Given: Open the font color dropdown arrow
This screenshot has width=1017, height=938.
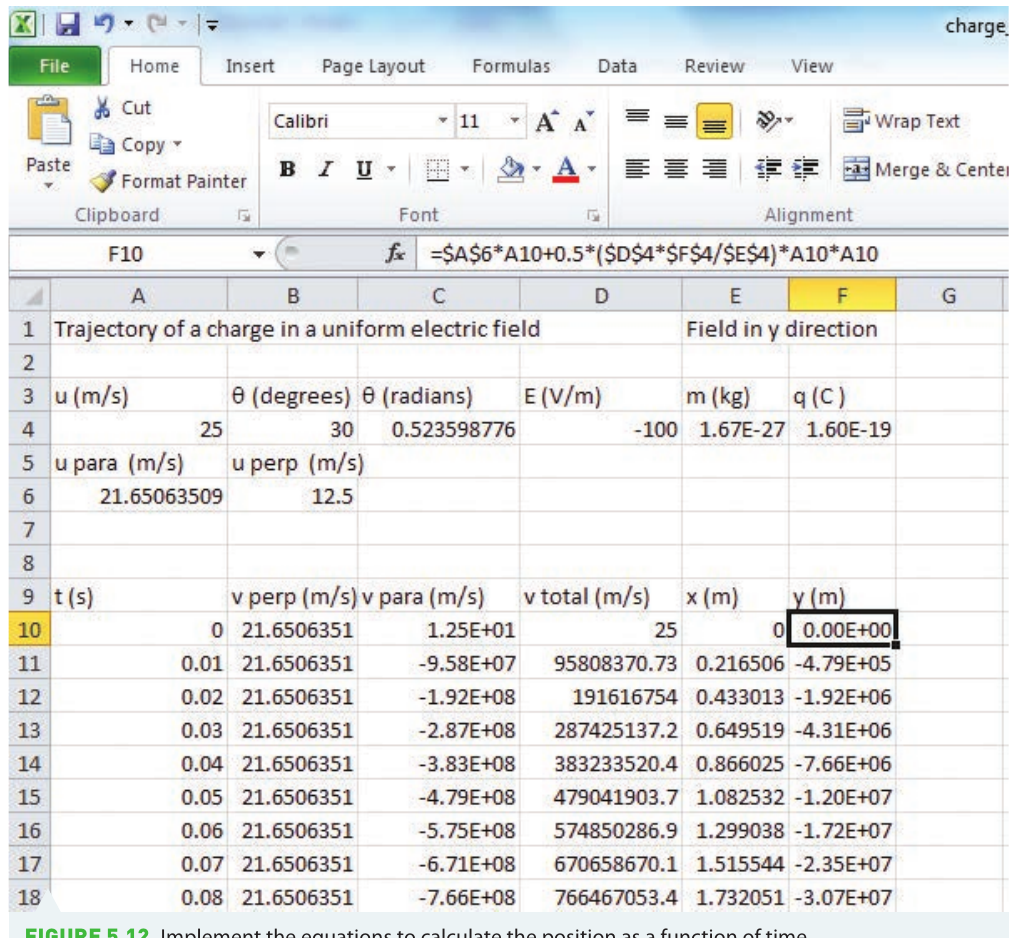Looking at the screenshot, I should click(592, 169).
